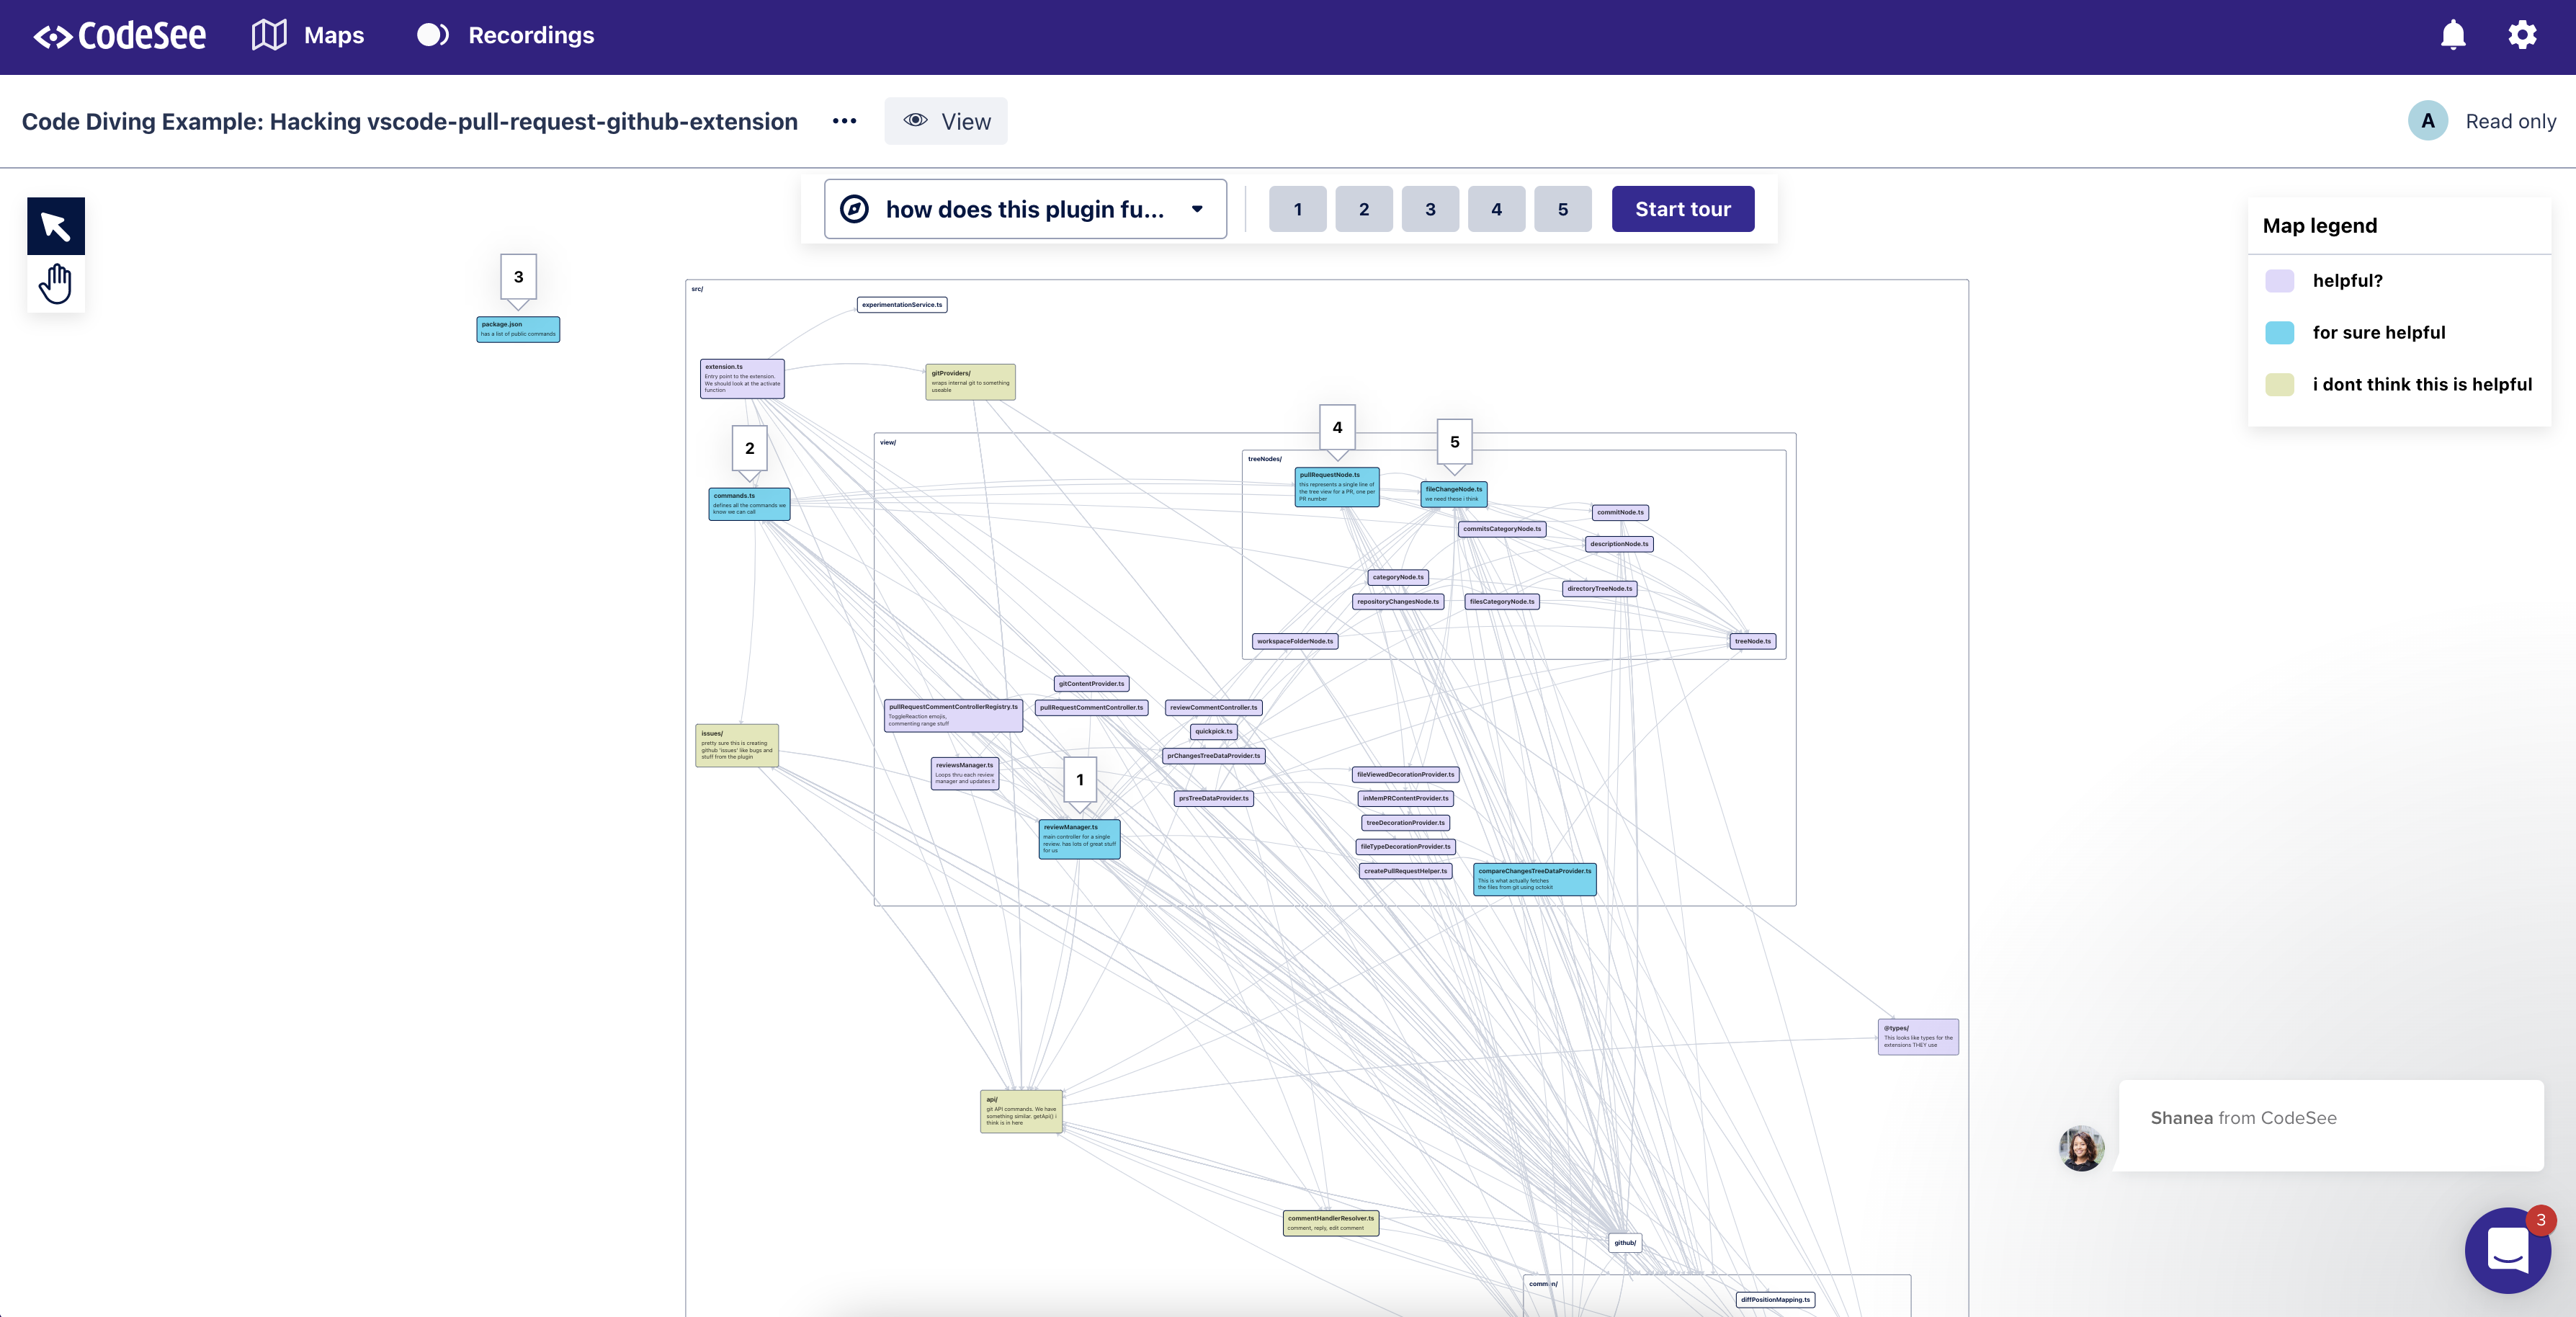The width and height of the screenshot is (2576, 1317).
Task: Click the blue 'for sure helpful' swatch
Action: pyautogui.click(x=2279, y=333)
